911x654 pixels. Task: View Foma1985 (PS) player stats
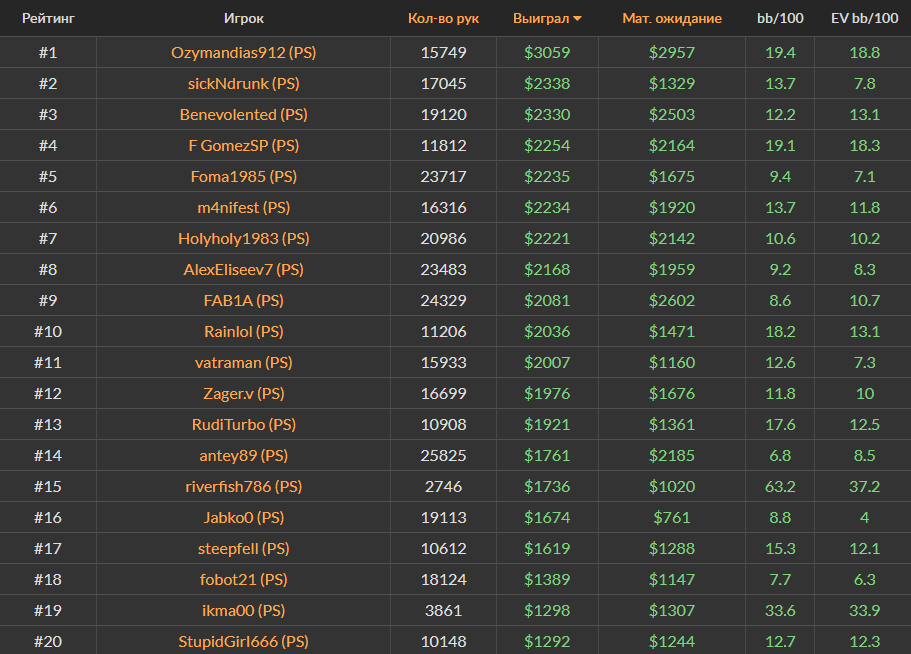(244, 176)
